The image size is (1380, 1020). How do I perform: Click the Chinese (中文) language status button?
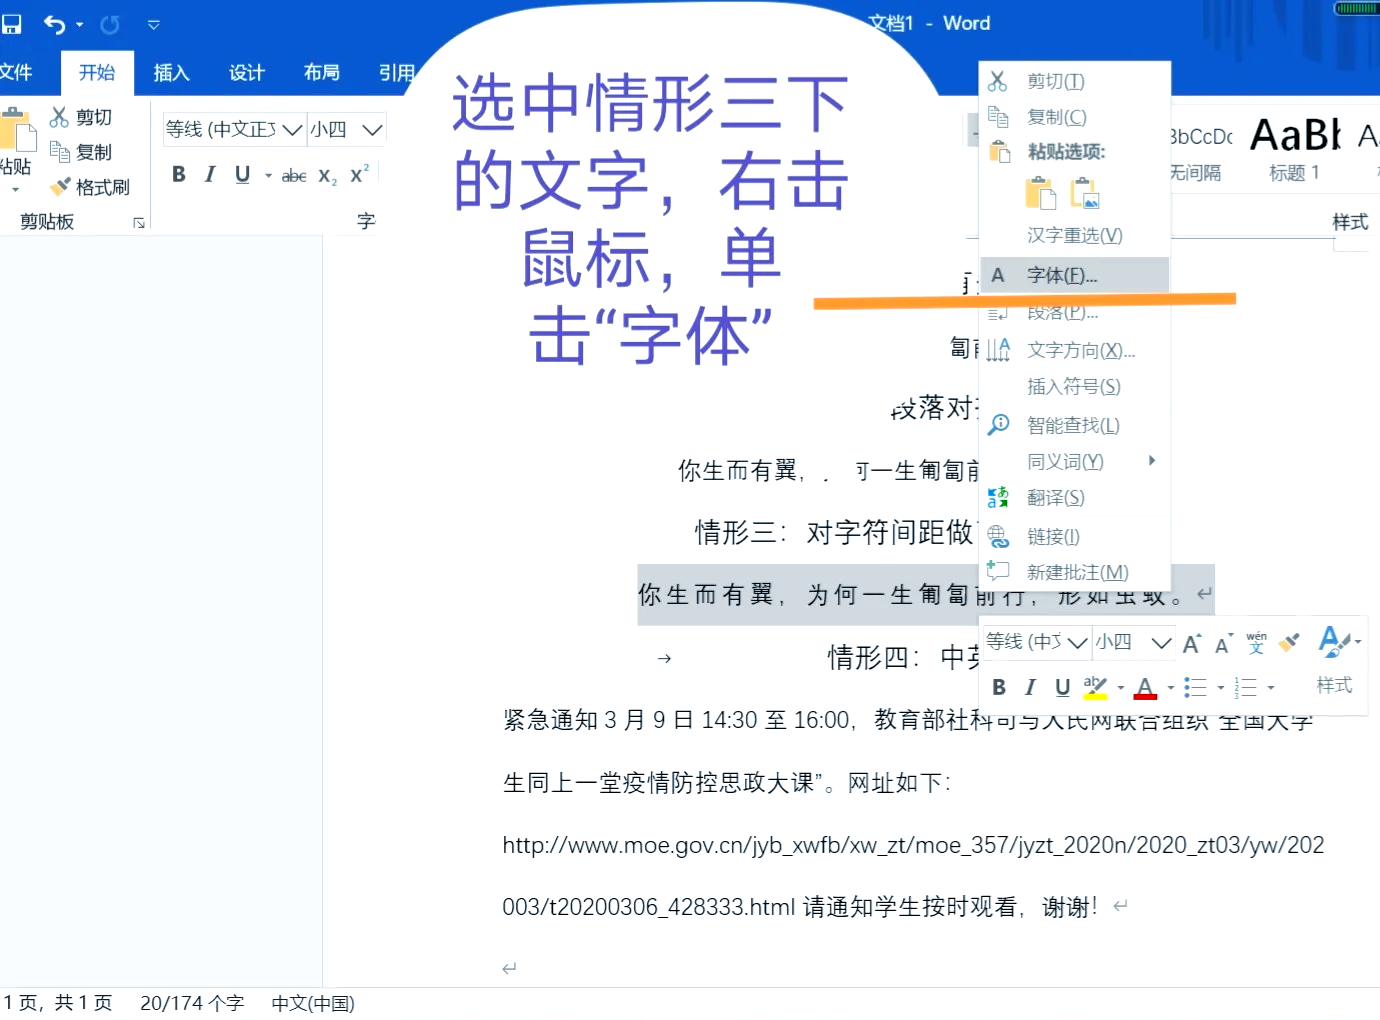[313, 1003]
